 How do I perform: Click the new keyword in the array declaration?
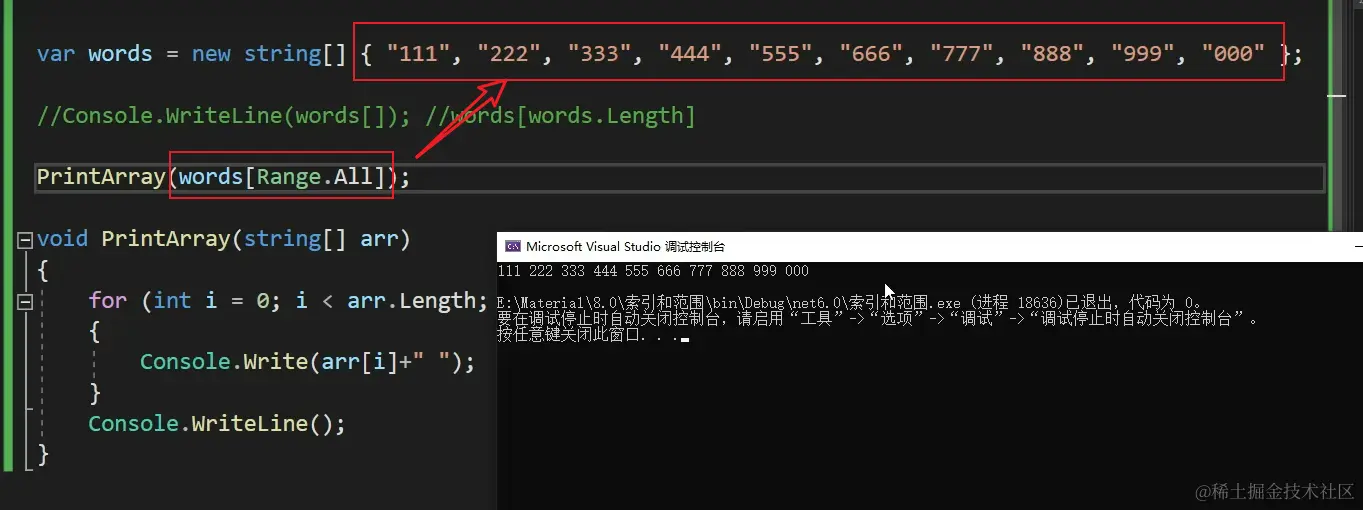(211, 54)
